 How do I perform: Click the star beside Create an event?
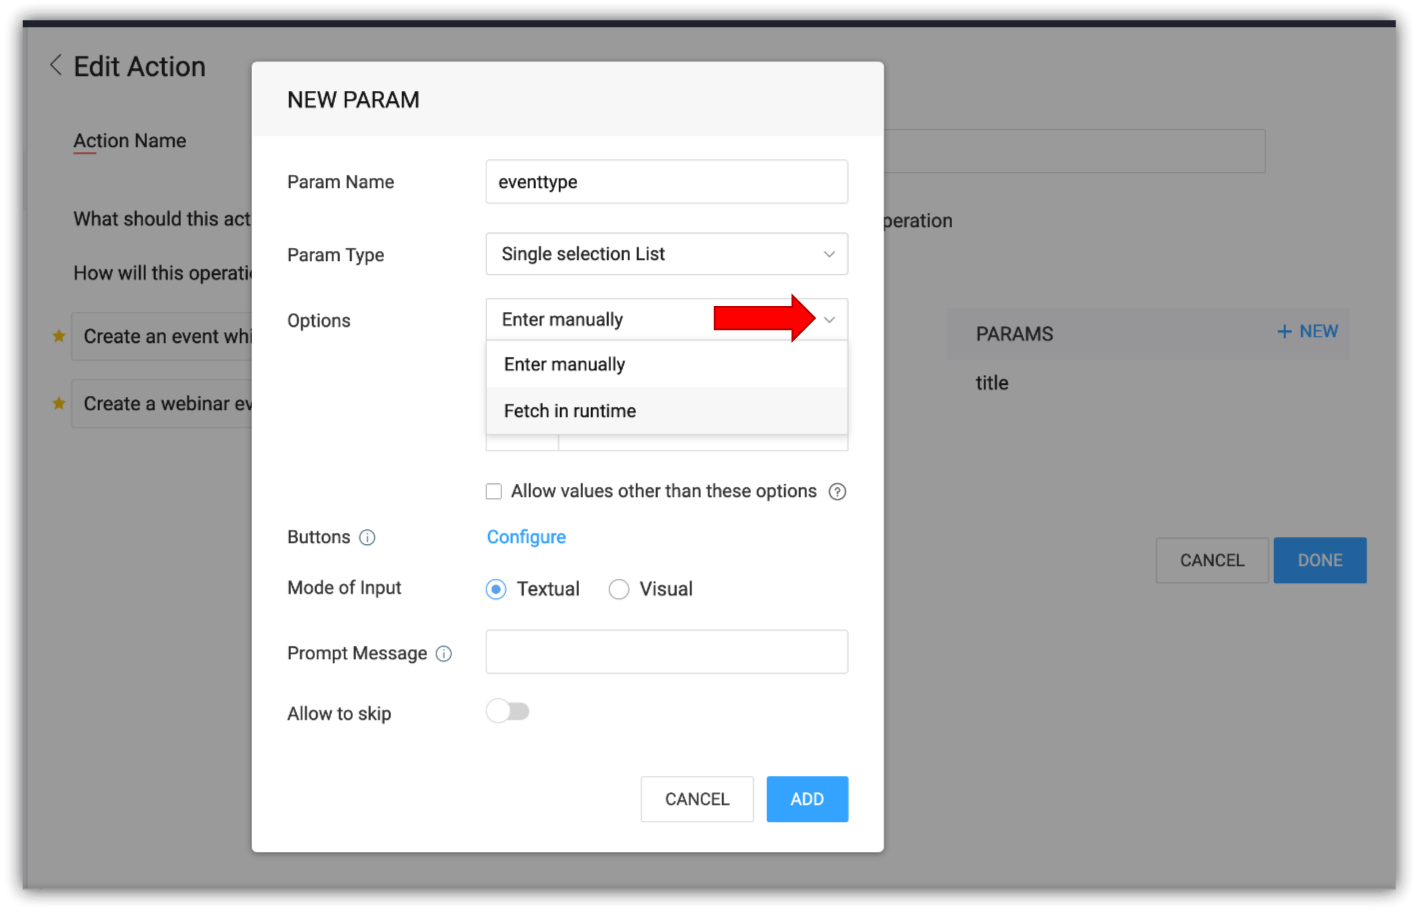click(x=59, y=336)
